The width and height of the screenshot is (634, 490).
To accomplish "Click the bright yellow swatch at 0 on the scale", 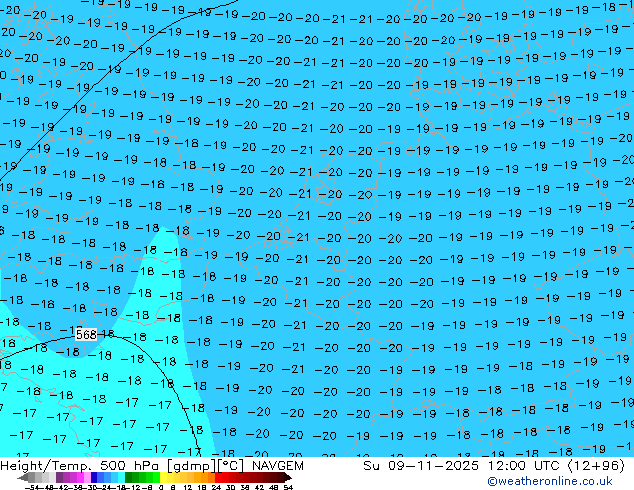I will (163, 477).
